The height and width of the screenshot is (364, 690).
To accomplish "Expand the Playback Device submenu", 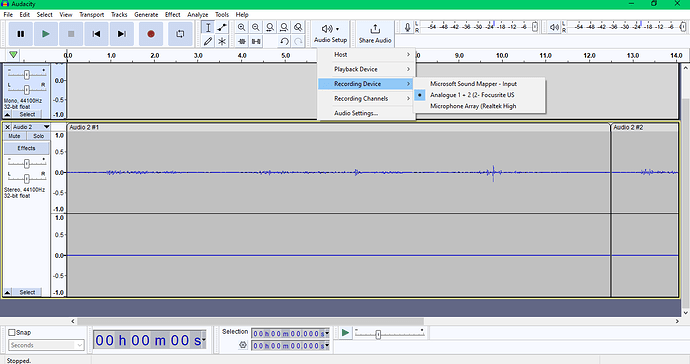I will point(367,69).
